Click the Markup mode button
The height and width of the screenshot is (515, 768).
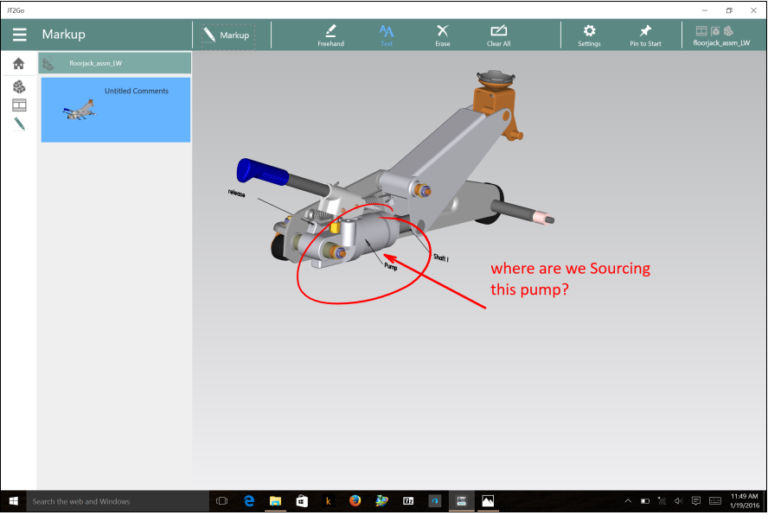227,35
